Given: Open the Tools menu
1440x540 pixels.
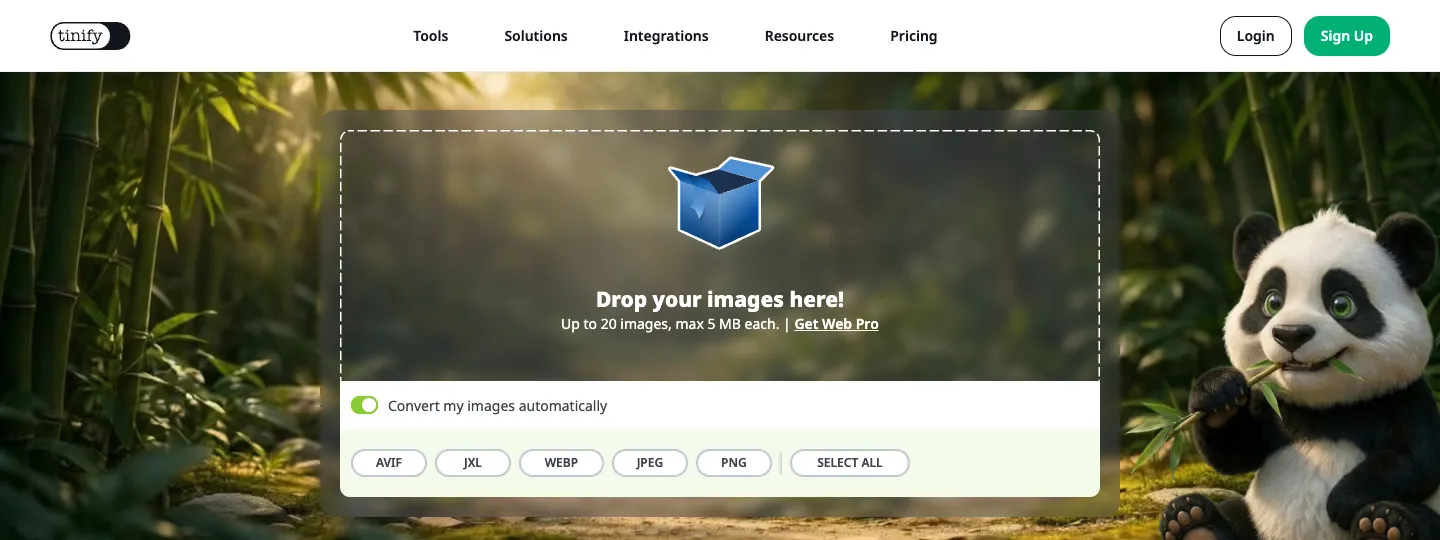Looking at the screenshot, I should [431, 36].
